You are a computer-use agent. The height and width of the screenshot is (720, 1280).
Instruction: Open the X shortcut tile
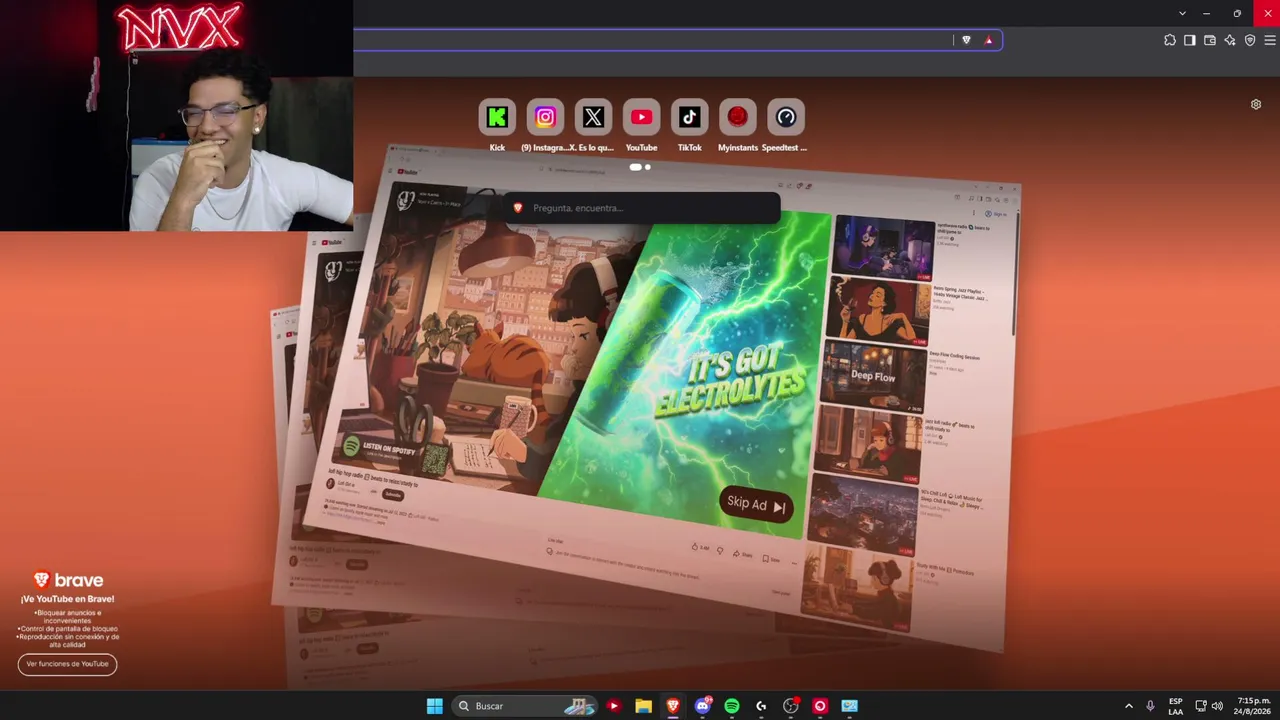point(593,117)
